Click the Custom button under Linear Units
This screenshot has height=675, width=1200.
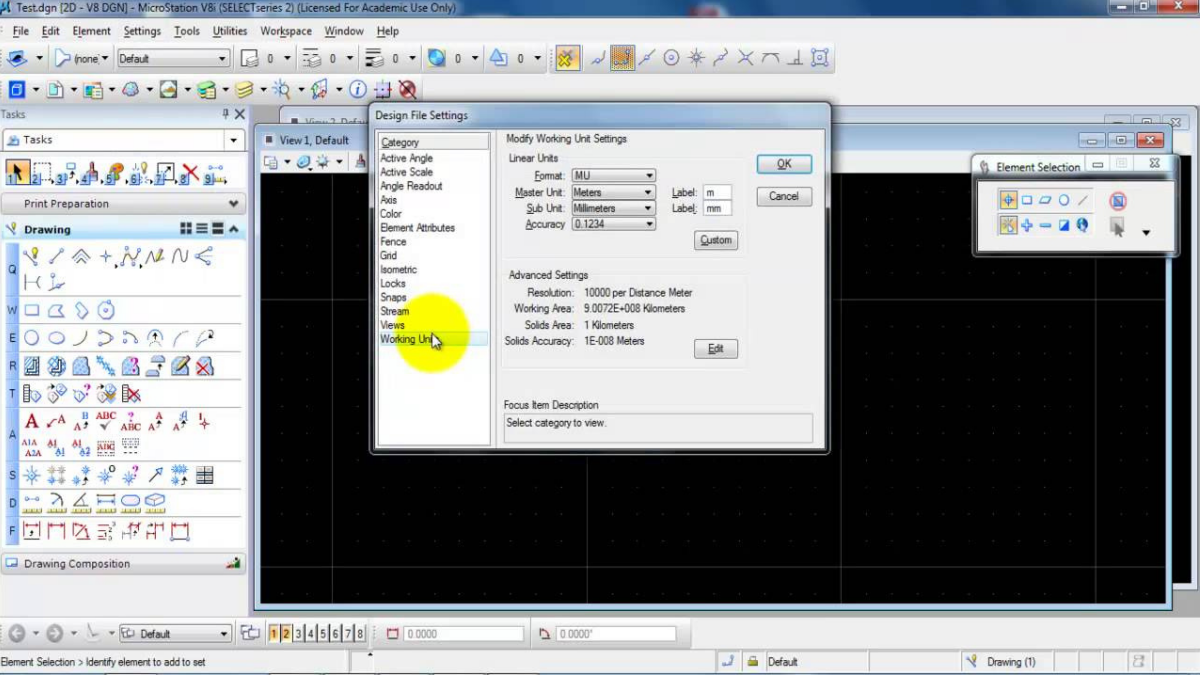coord(715,240)
